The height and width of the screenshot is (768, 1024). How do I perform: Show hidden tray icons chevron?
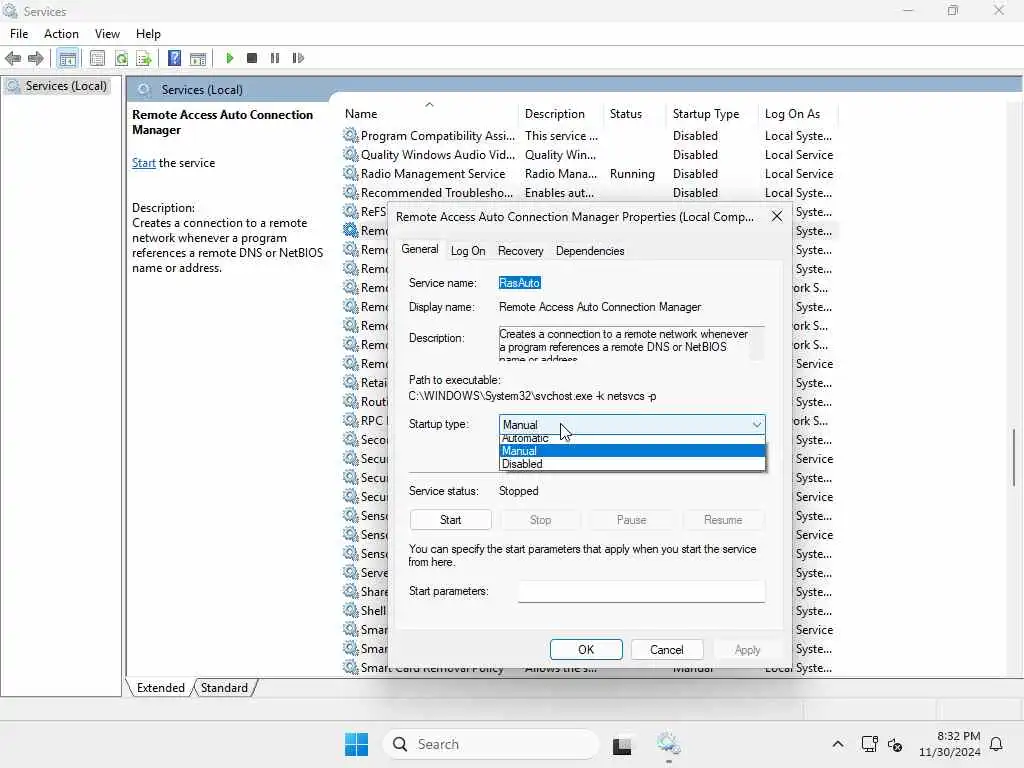tap(838, 744)
